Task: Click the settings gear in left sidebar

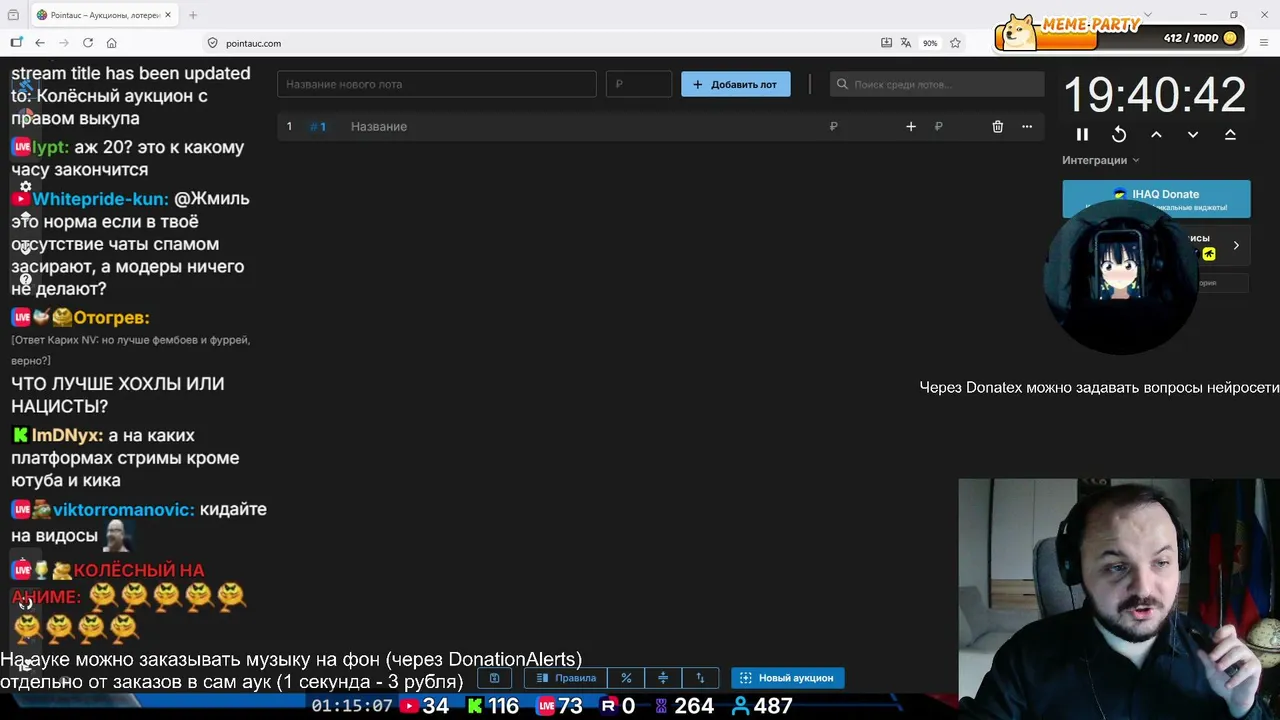Action: click(26, 186)
